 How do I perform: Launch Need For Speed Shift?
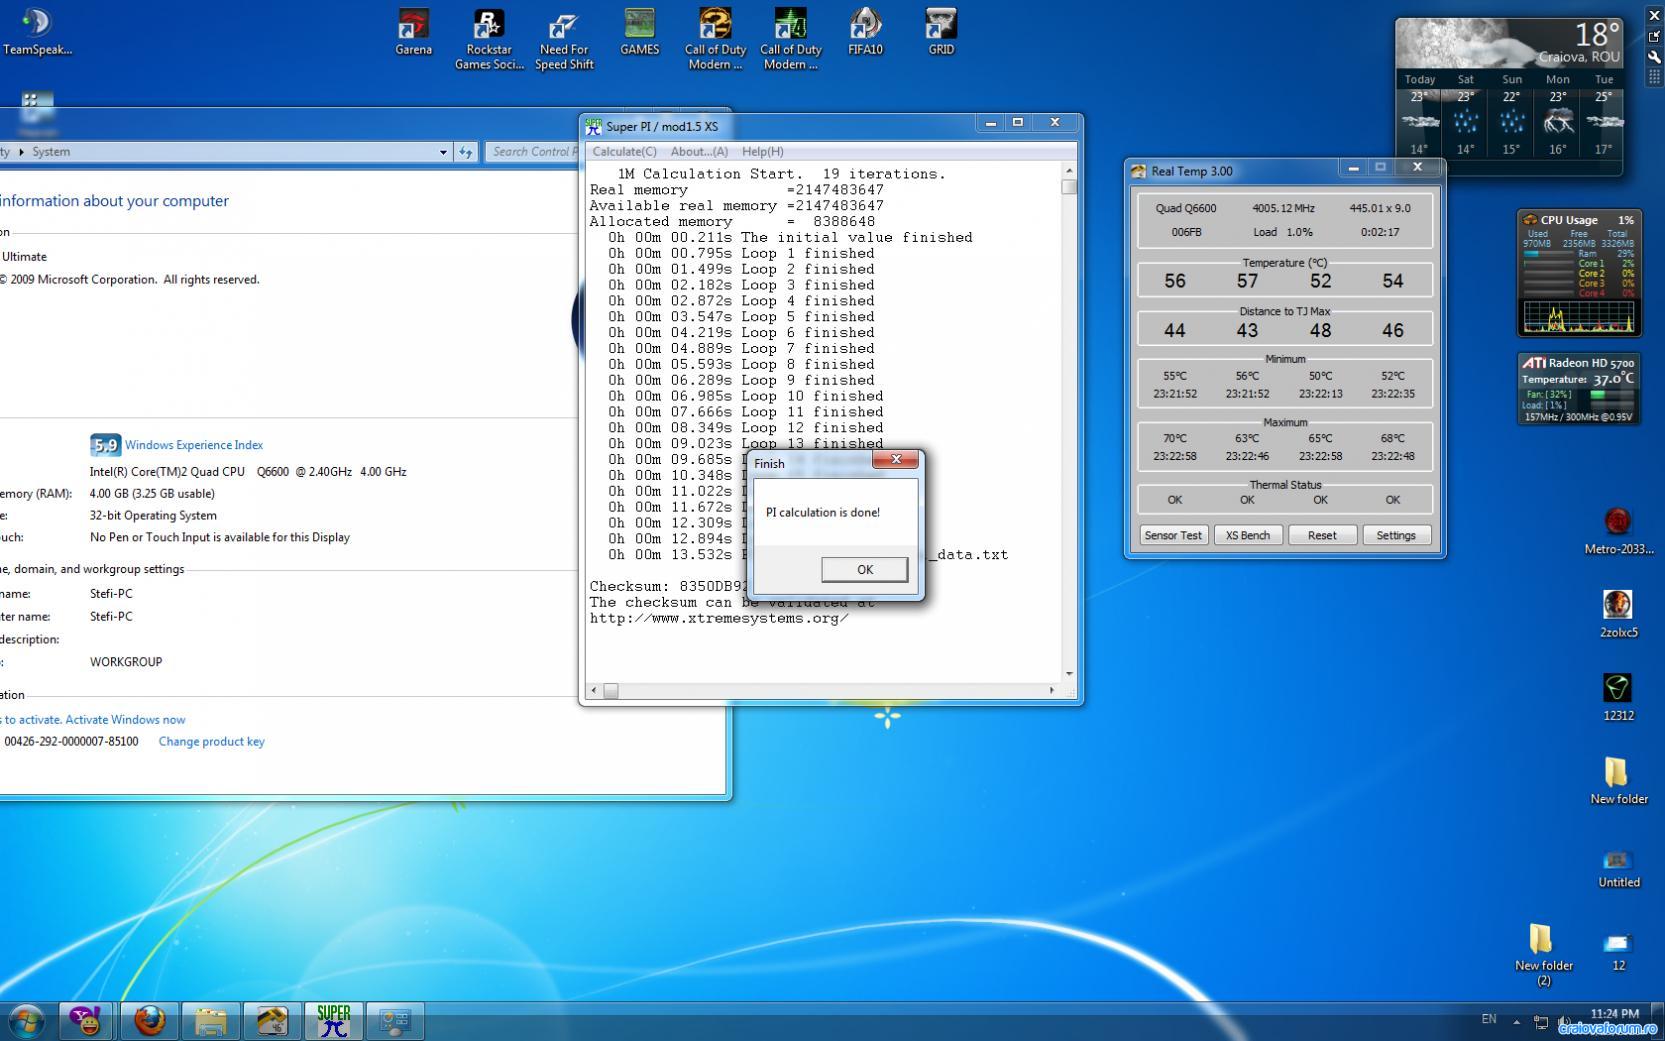pos(564,39)
